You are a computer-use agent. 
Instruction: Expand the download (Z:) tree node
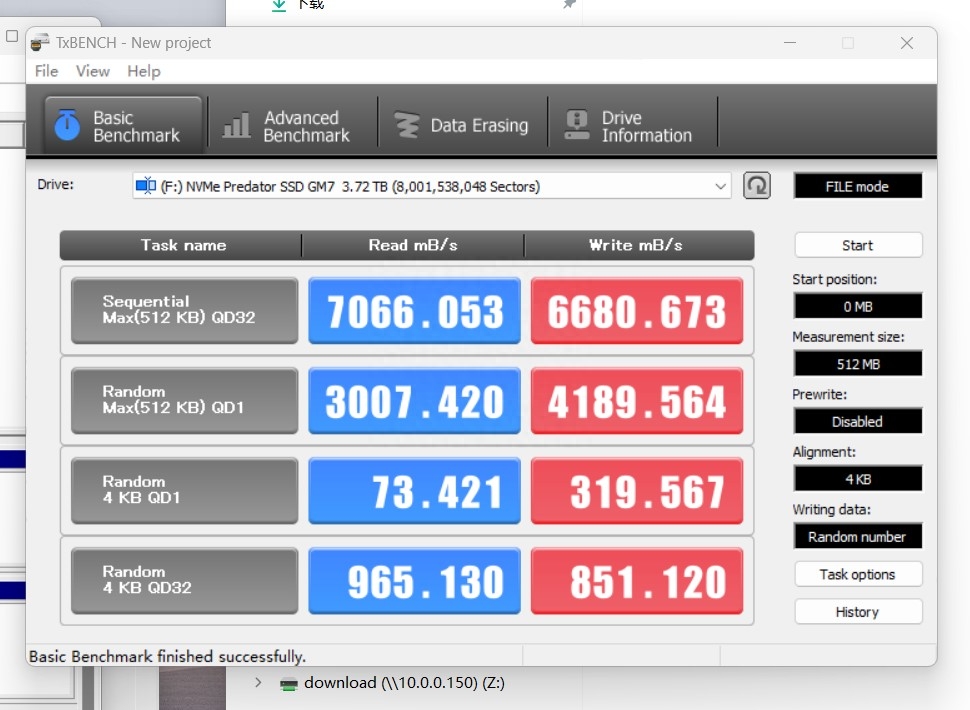point(258,683)
